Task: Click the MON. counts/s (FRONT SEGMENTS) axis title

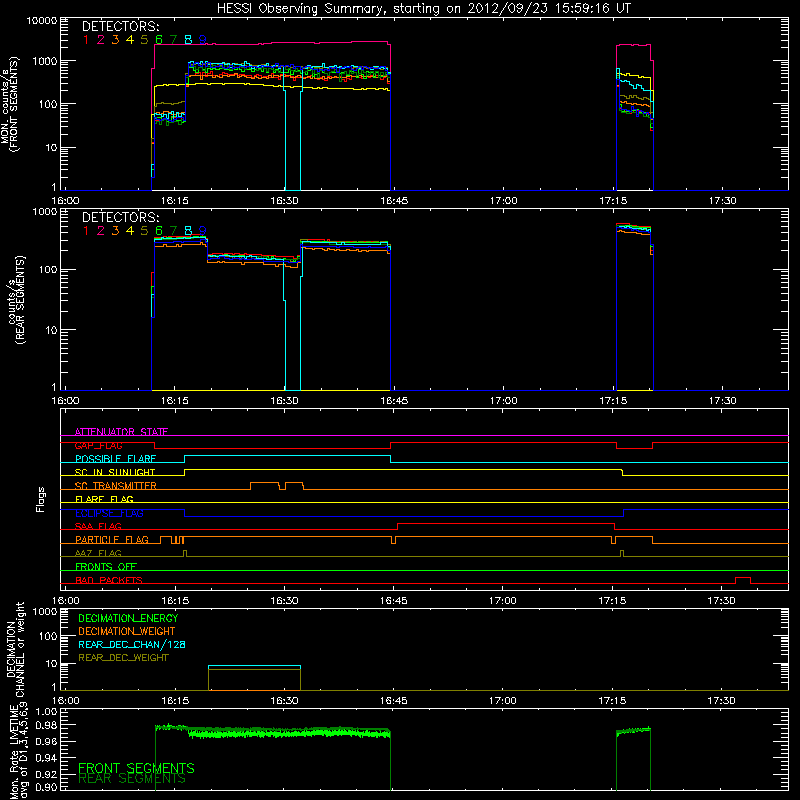Action: (9, 105)
